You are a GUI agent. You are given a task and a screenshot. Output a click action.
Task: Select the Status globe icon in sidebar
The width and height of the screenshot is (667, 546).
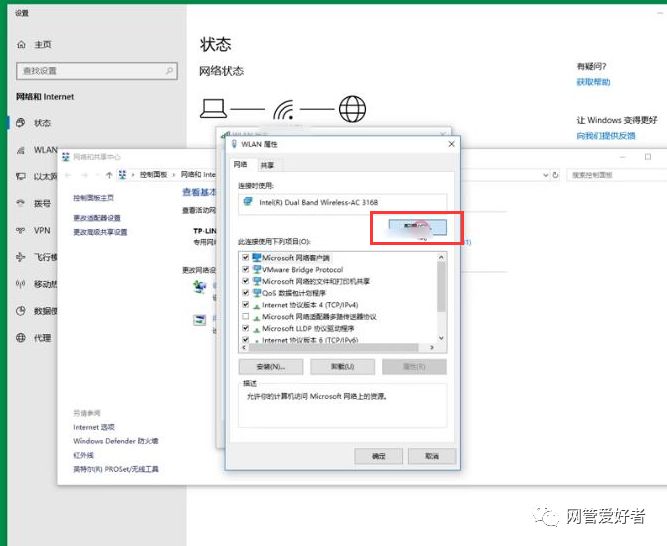point(20,123)
